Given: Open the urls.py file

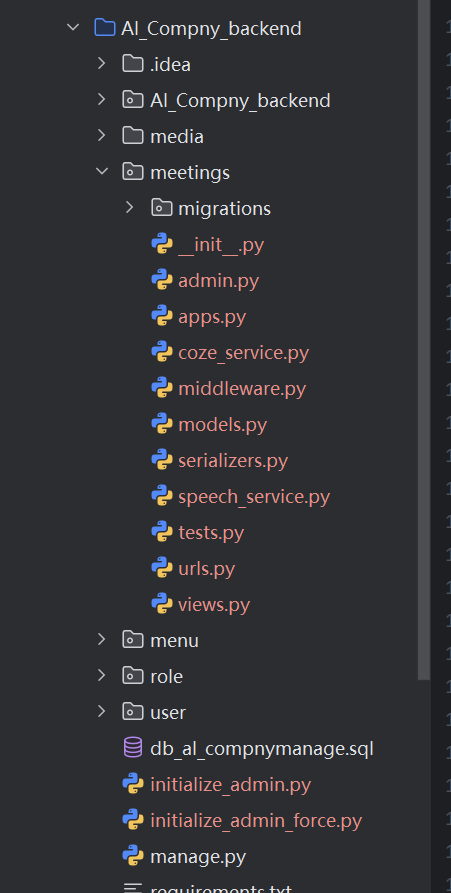Looking at the screenshot, I should click(207, 569).
